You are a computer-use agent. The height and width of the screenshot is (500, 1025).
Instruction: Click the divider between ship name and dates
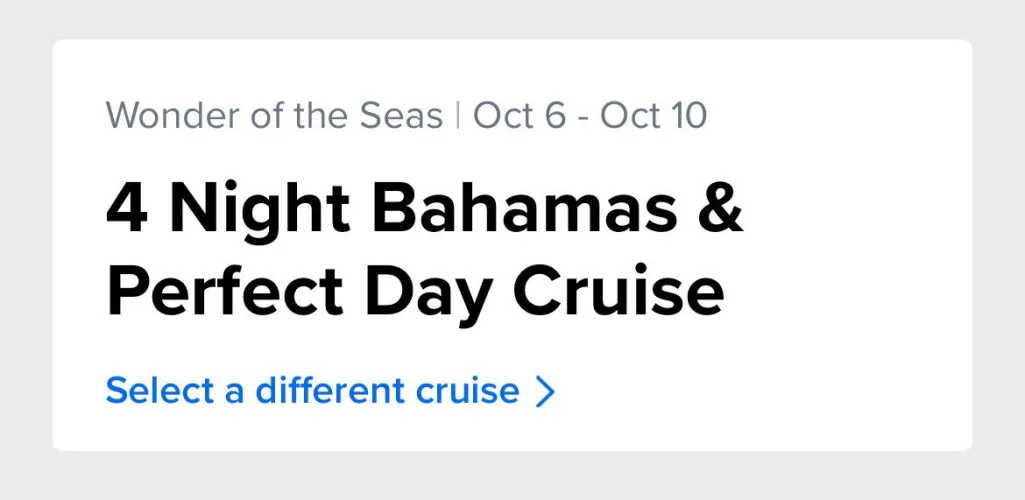[x=458, y=116]
